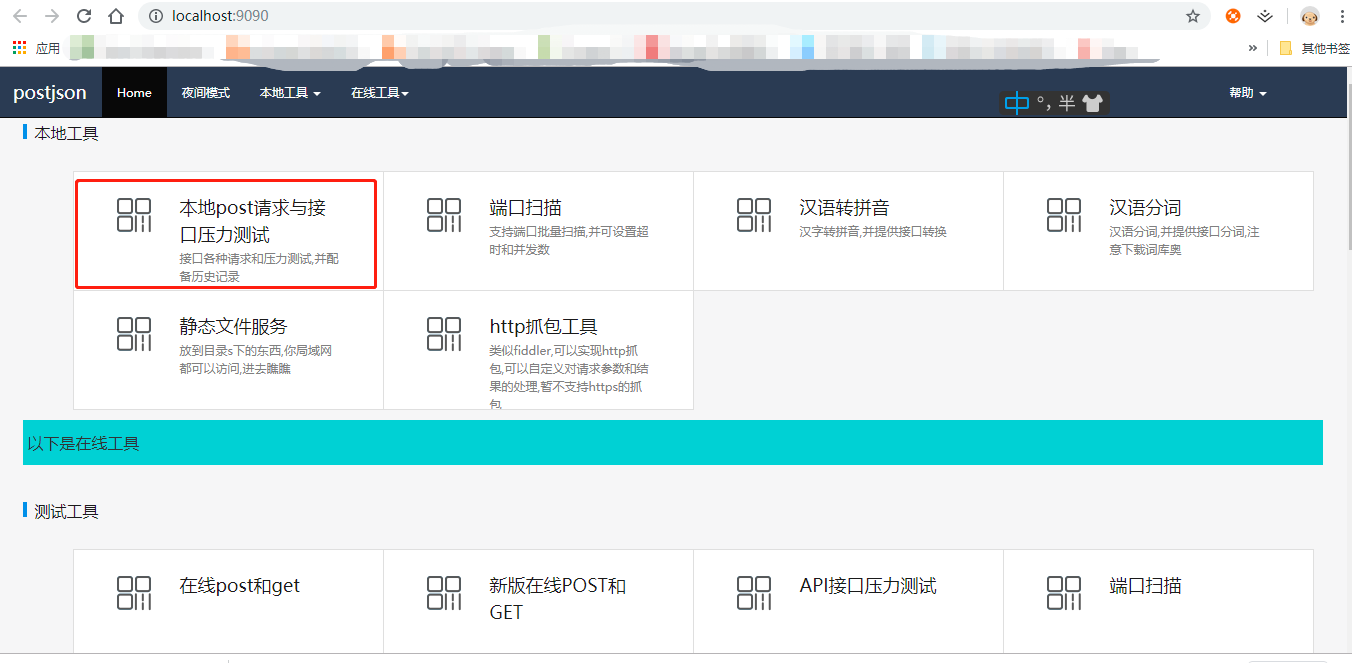Open the API接口压力测试 title link
This screenshot has width=1352, height=663.
pyautogui.click(x=868, y=586)
